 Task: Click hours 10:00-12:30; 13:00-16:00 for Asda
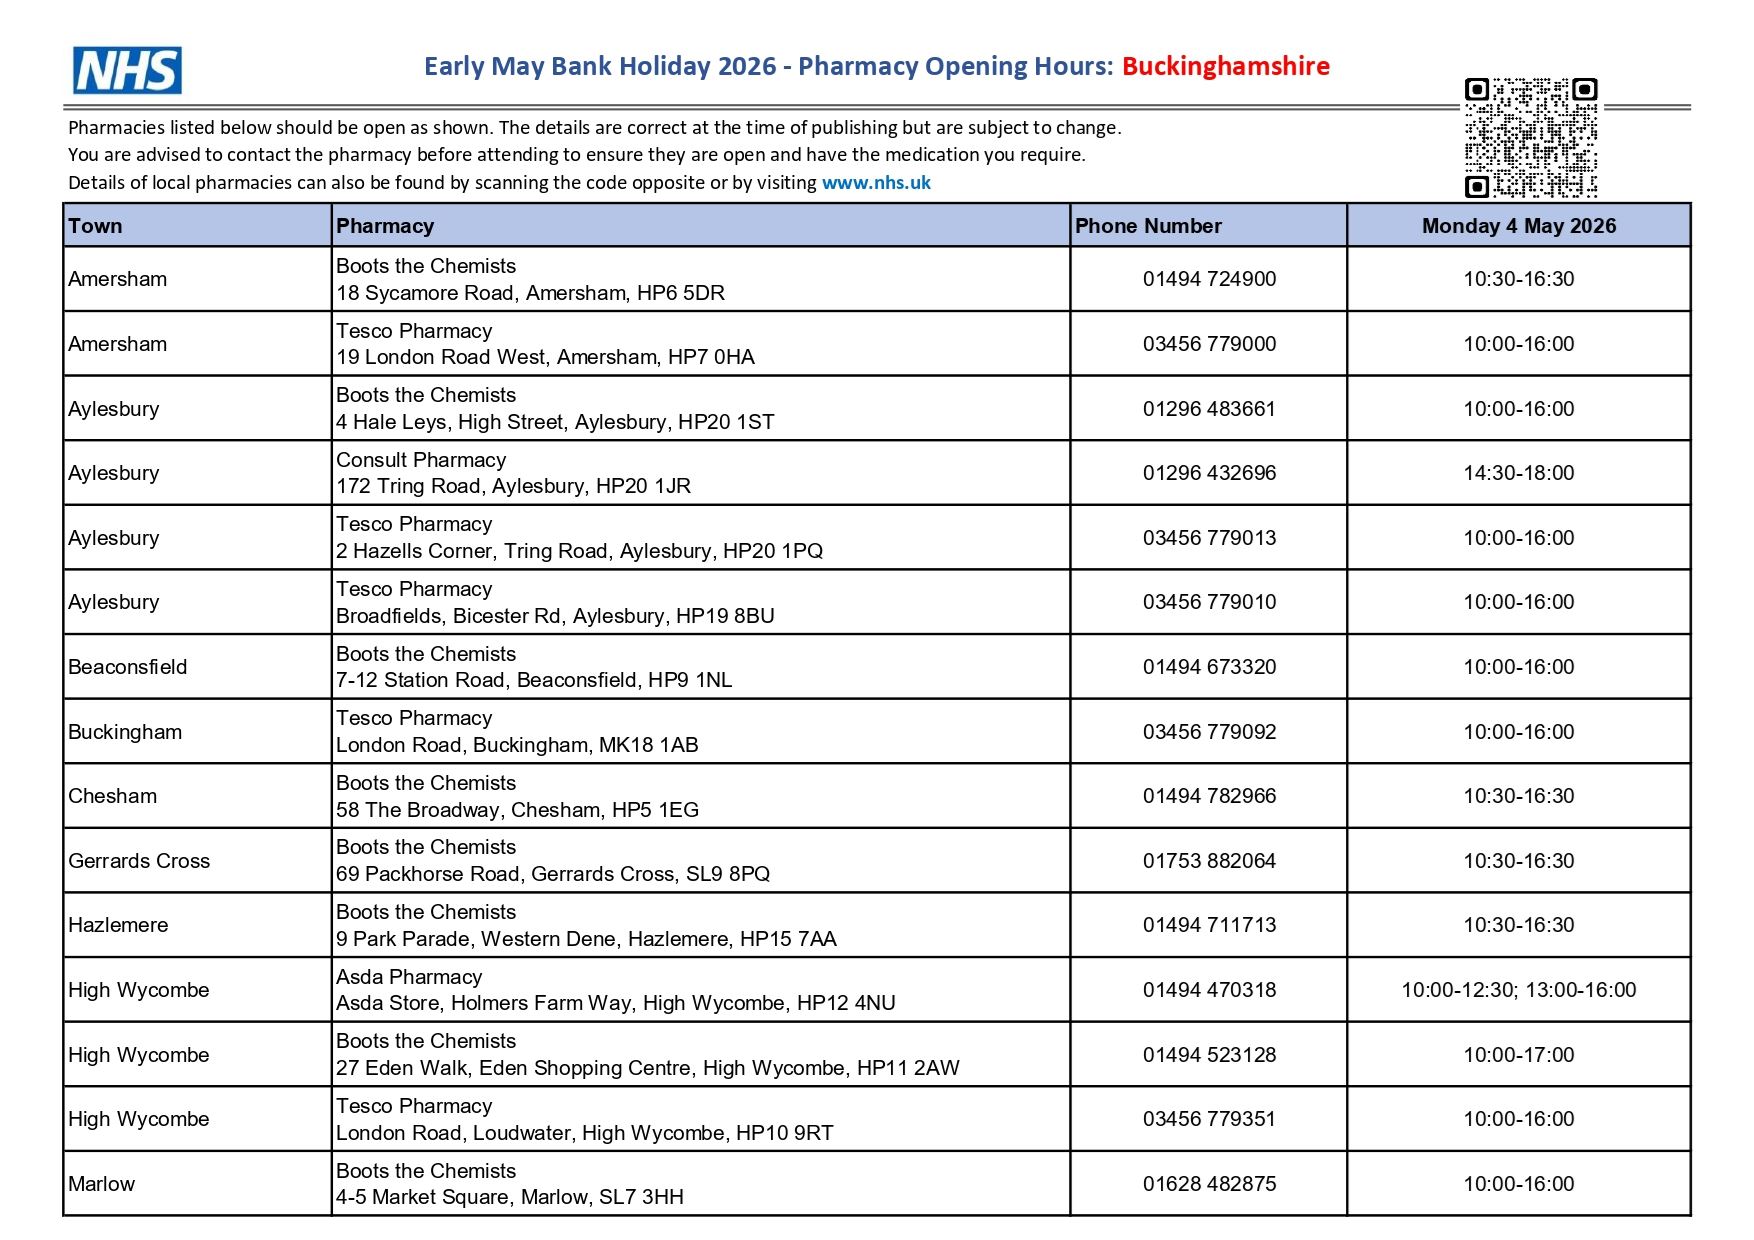(1519, 990)
